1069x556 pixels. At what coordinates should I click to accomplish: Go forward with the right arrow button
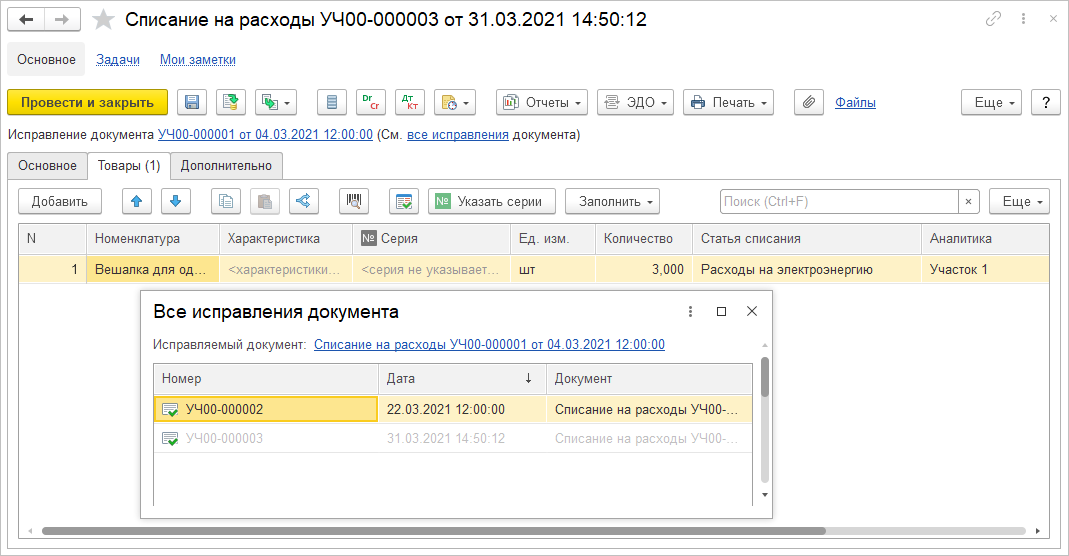[62, 20]
